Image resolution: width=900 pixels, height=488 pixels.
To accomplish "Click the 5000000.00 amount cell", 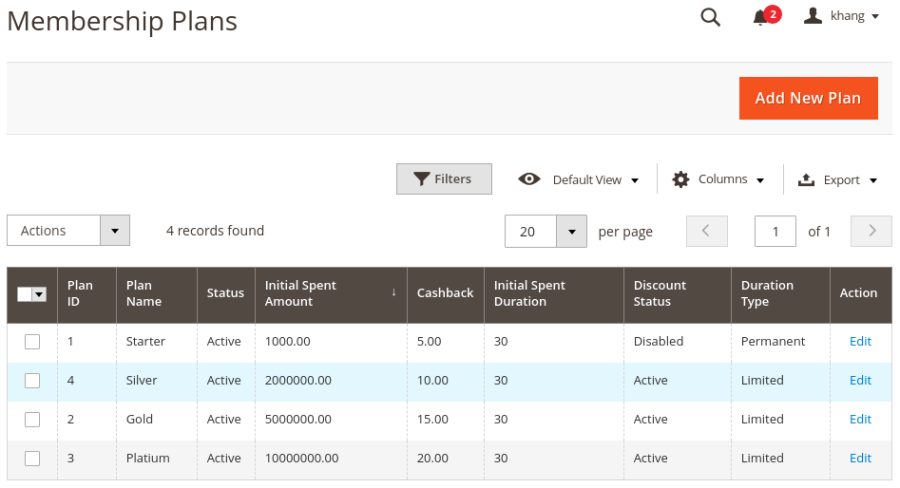I will click(331, 420).
